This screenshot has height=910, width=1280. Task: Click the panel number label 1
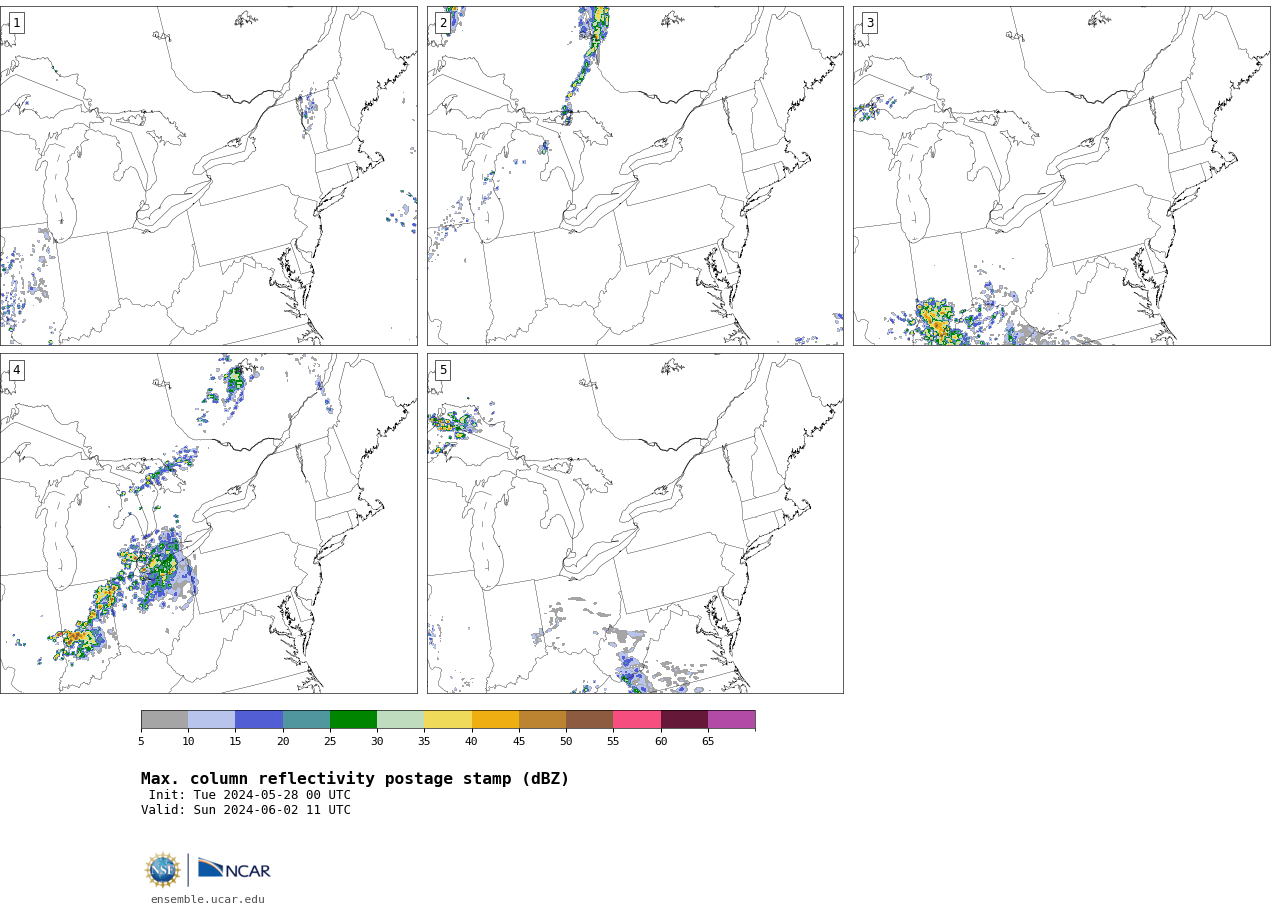(16, 23)
